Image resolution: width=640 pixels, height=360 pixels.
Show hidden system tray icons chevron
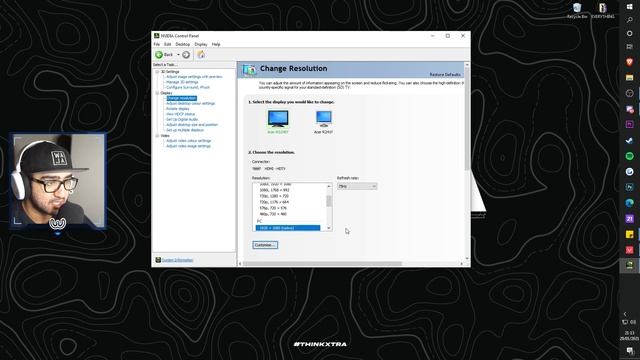pyautogui.click(x=625, y=314)
